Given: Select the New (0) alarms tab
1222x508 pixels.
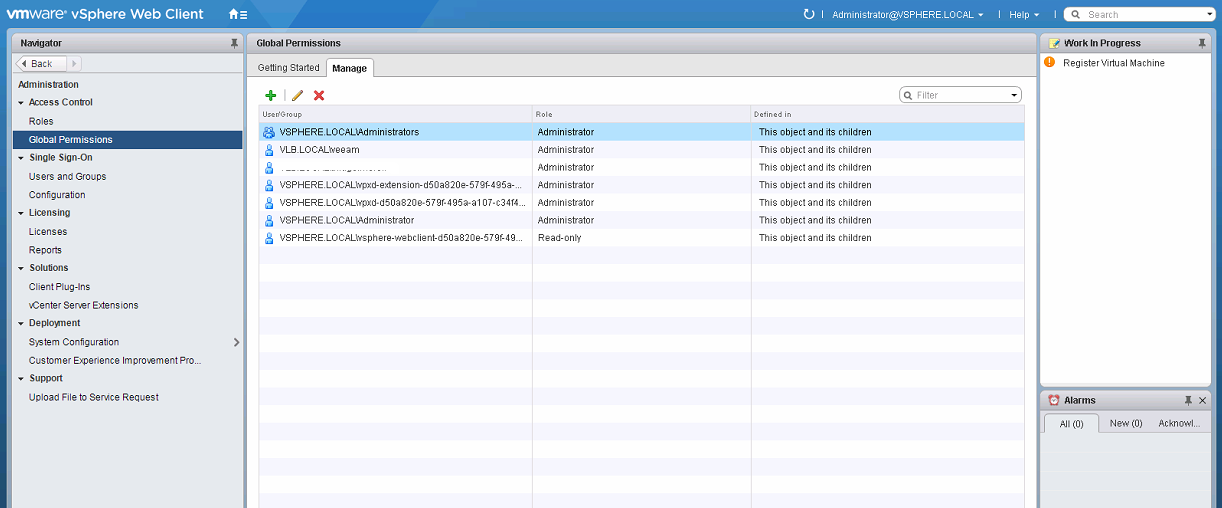Looking at the screenshot, I should [1126, 423].
